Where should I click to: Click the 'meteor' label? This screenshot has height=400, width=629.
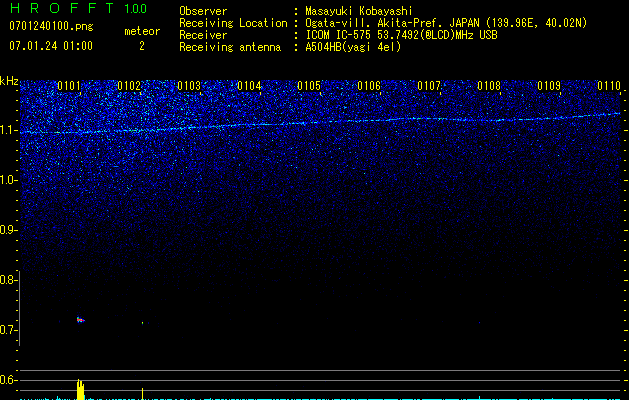[x=142, y=31]
